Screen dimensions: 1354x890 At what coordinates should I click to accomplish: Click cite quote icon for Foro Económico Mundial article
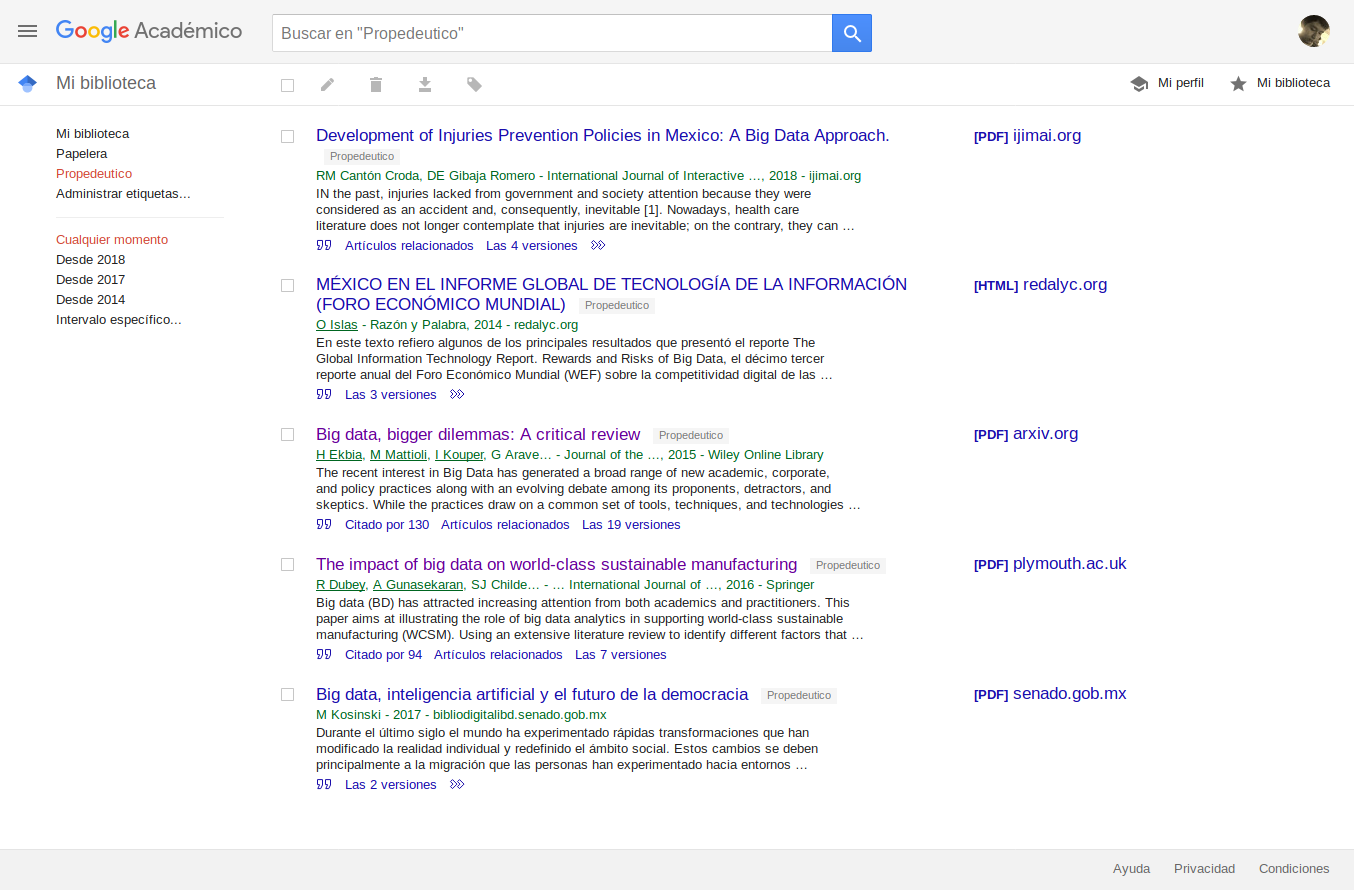[324, 394]
